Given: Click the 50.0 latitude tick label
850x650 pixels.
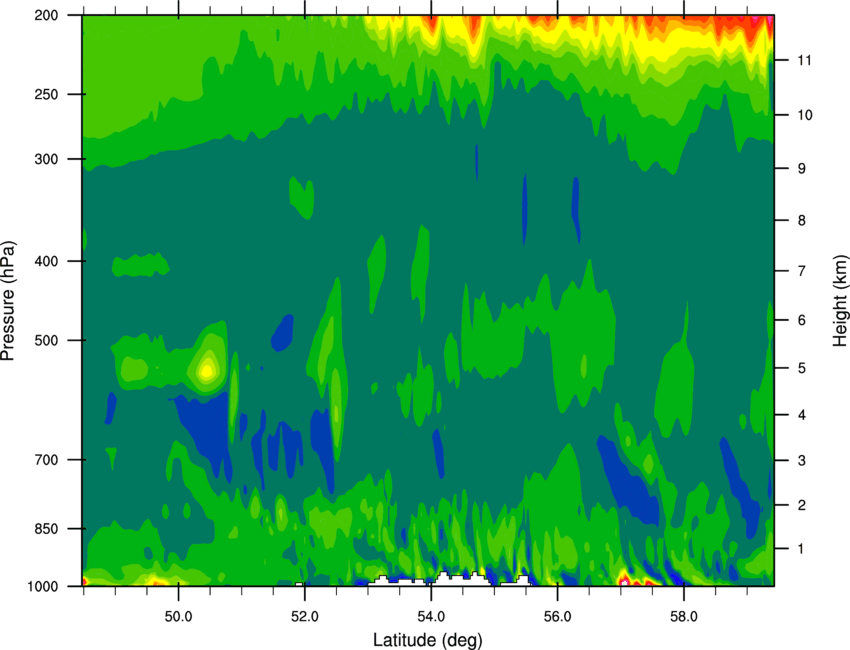Looking at the screenshot, I should (178, 617).
